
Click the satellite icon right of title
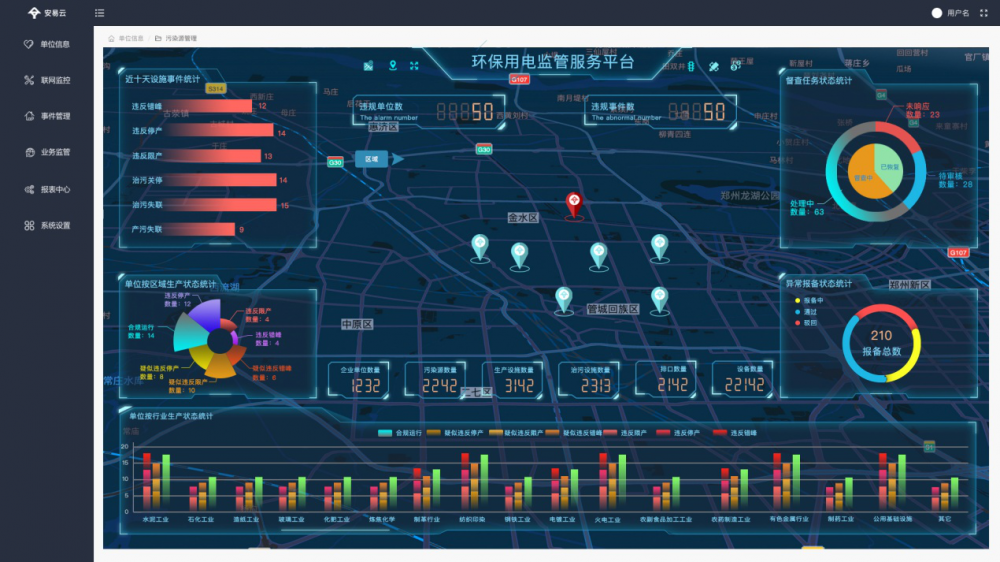pos(713,66)
